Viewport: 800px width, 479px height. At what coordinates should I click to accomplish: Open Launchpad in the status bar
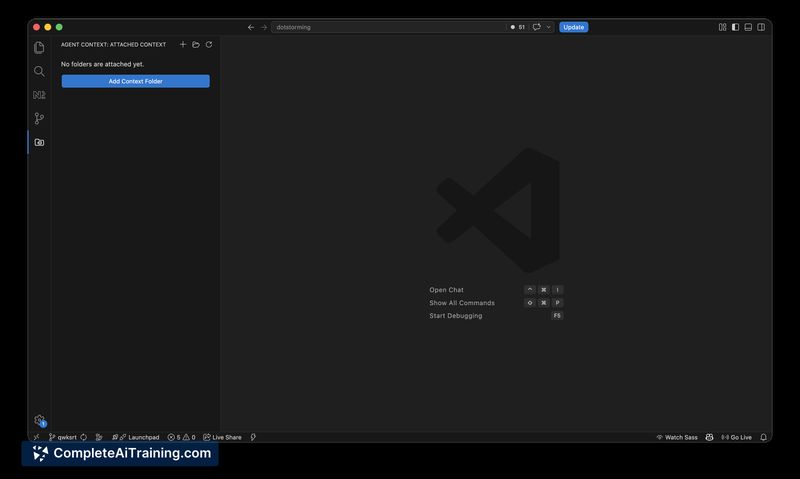click(x=136, y=437)
